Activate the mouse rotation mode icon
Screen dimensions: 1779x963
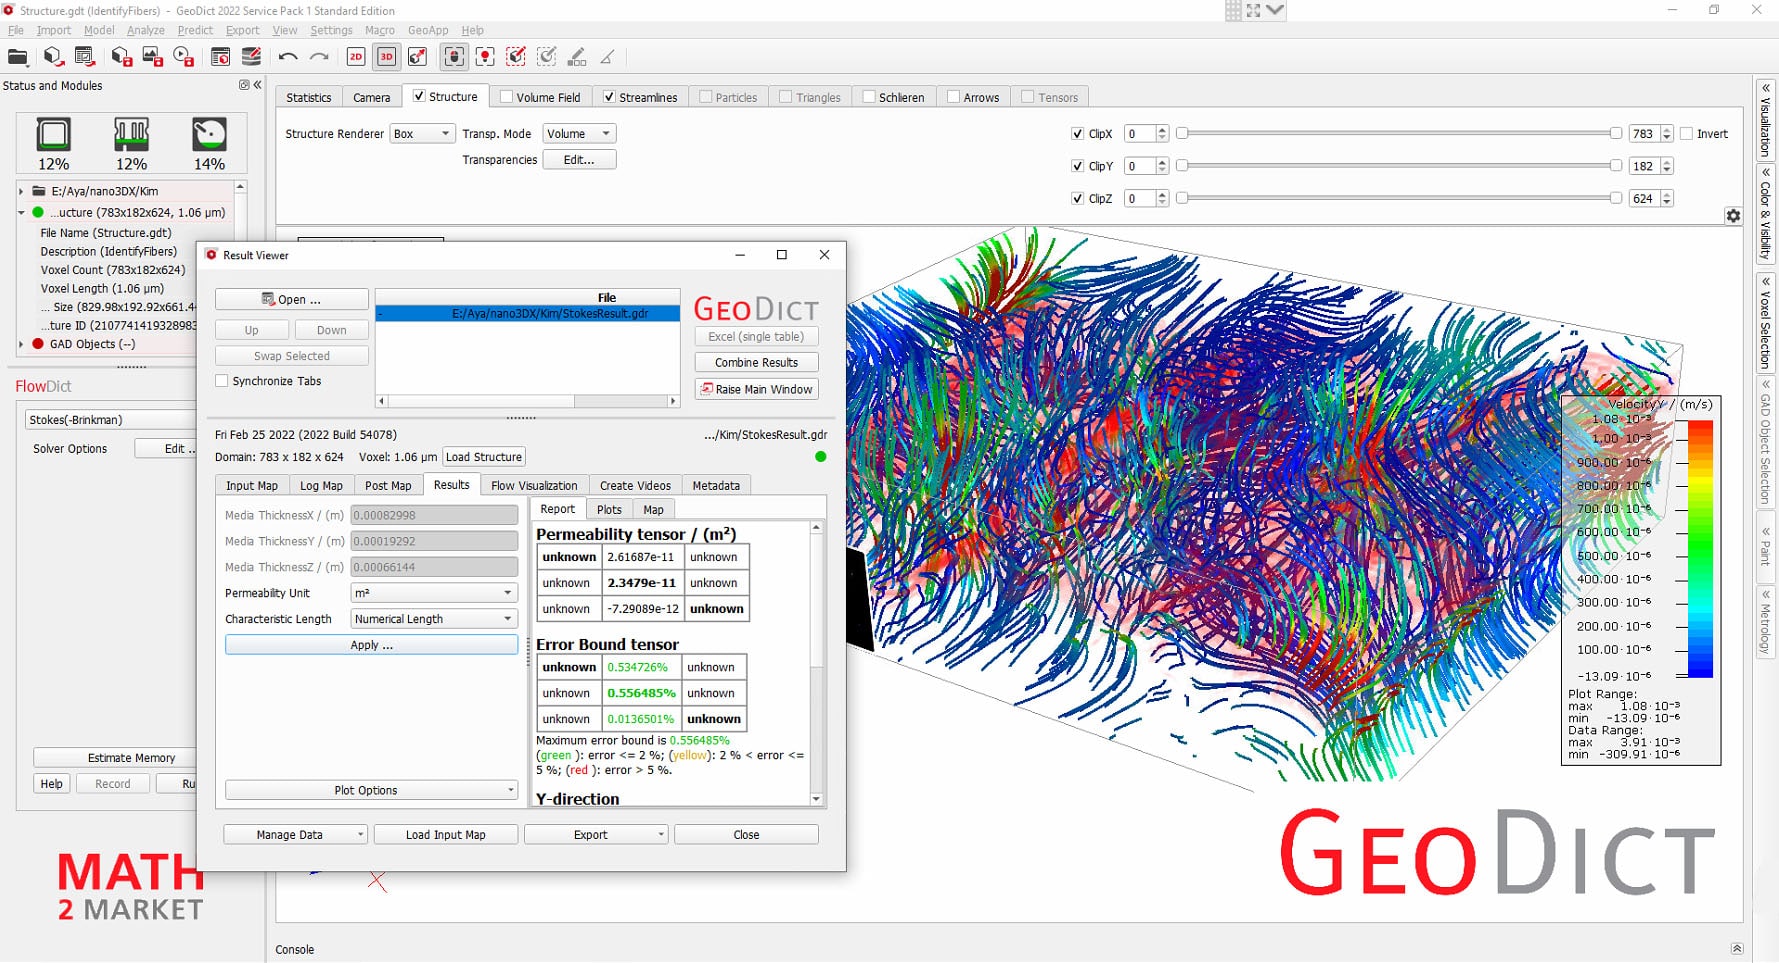point(453,57)
